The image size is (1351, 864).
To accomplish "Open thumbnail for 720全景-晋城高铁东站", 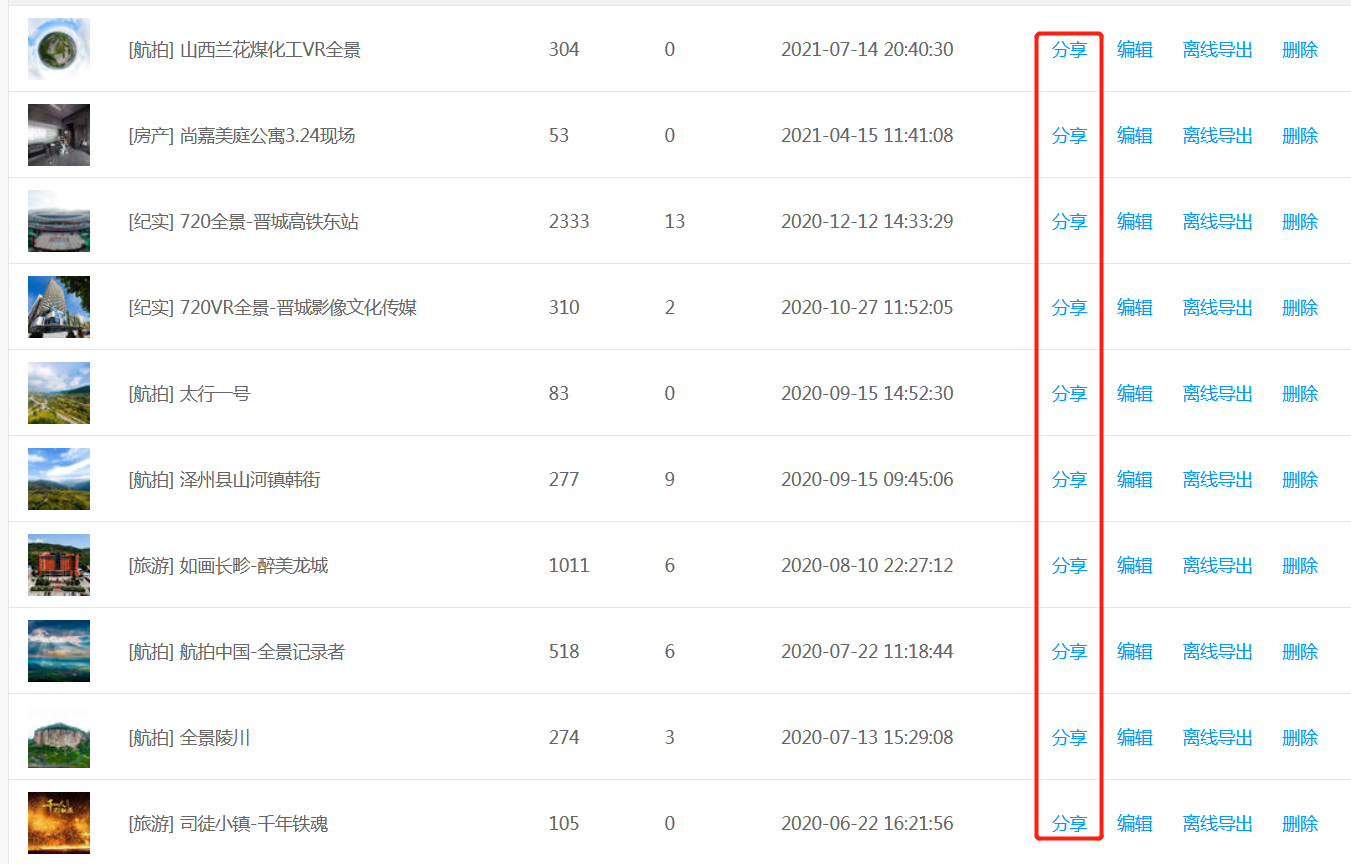I will pos(59,221).
